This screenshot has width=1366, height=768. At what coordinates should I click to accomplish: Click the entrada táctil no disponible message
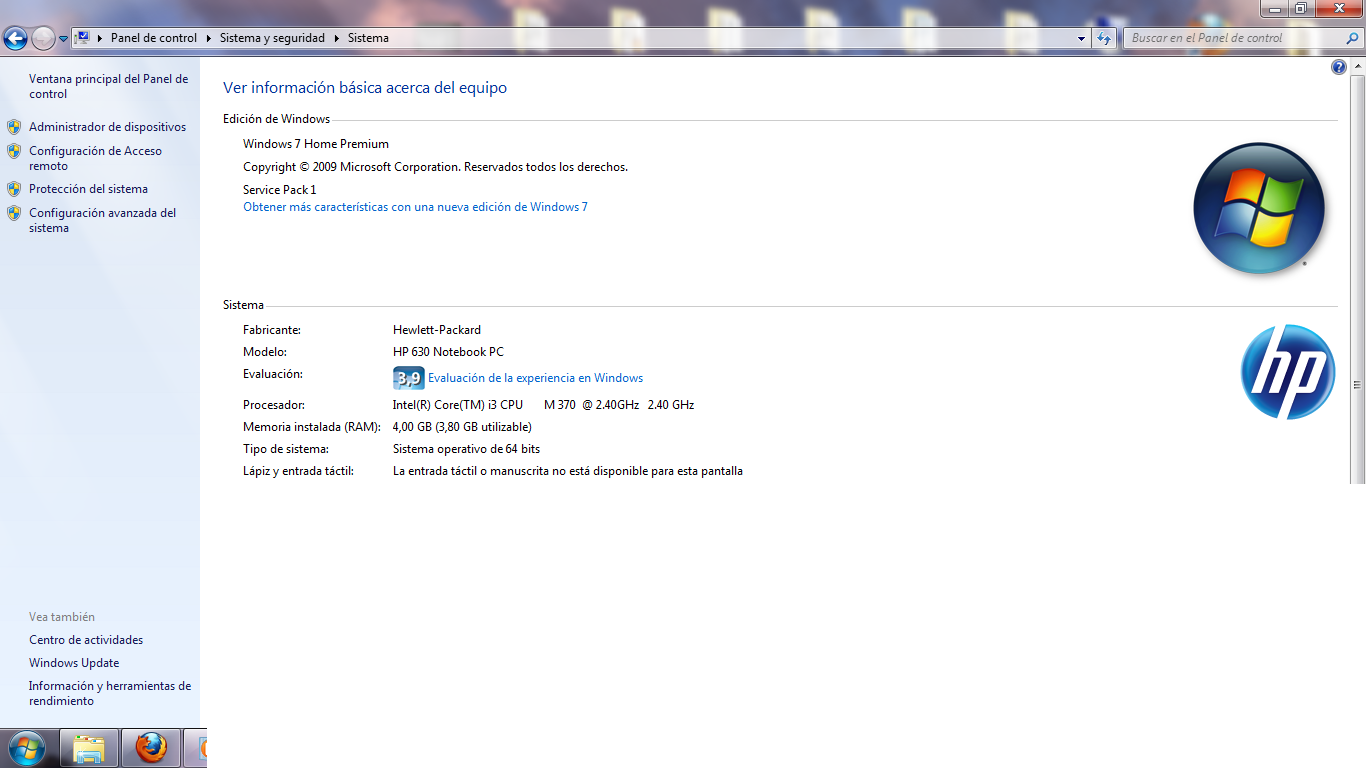pyautogui.click(x=568, y=471)
